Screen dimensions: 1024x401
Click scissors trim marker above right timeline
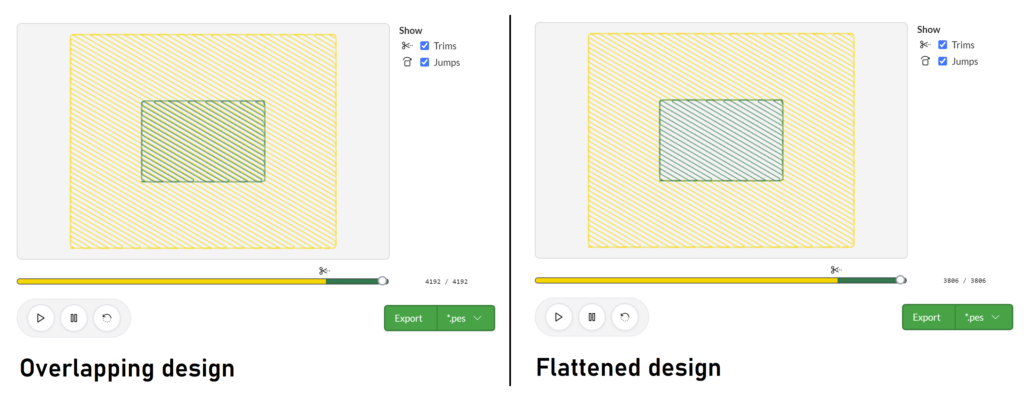[837, 269]
